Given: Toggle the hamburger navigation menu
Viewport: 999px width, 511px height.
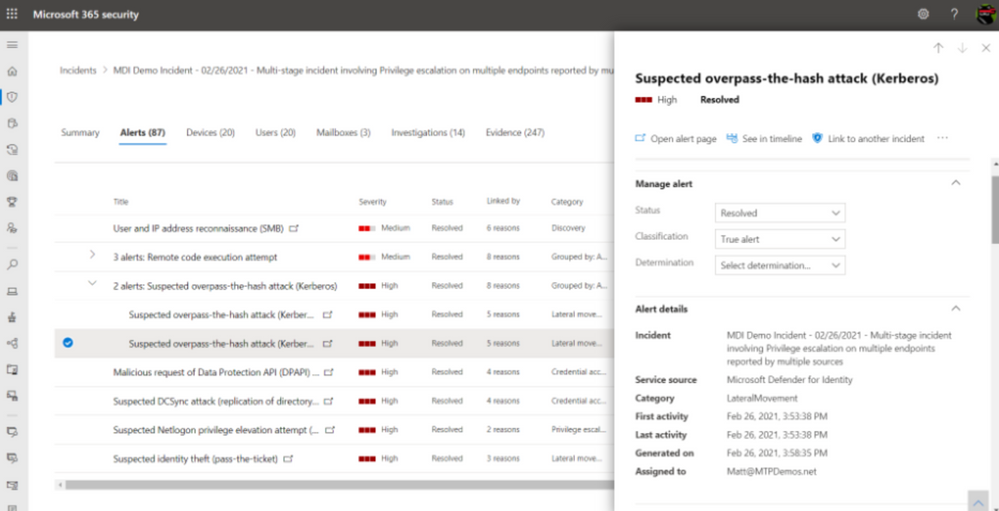Looking at the screenshot, I should 12,45.
